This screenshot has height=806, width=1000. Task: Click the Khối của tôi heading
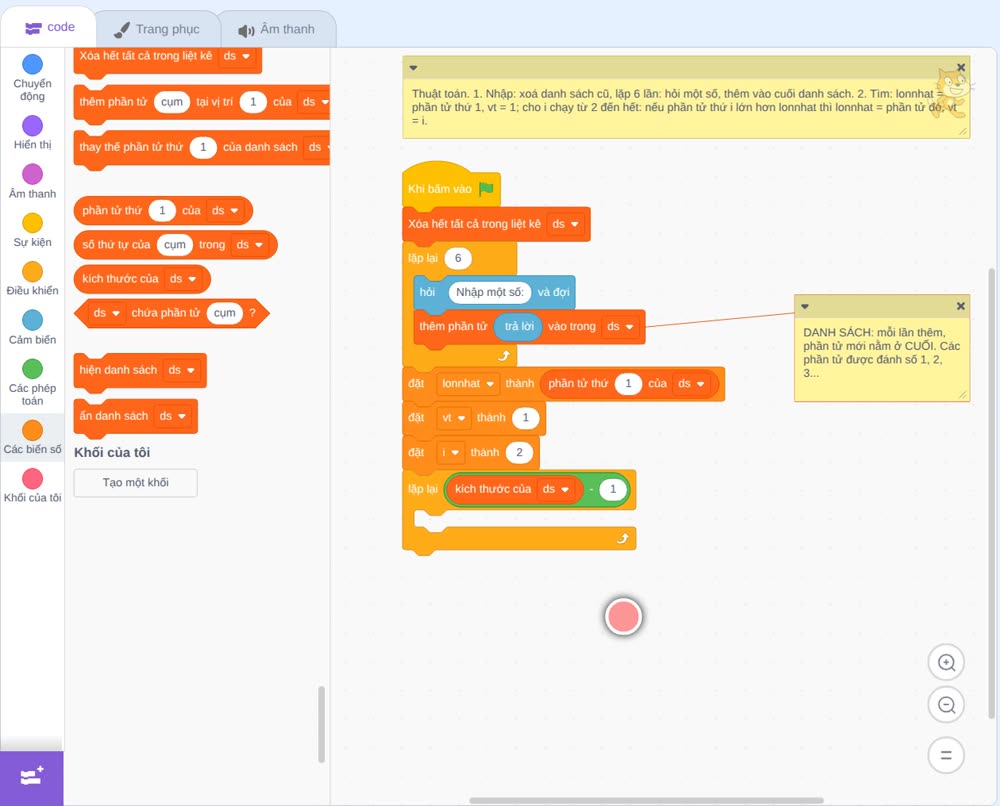click(x=112, y=453)
